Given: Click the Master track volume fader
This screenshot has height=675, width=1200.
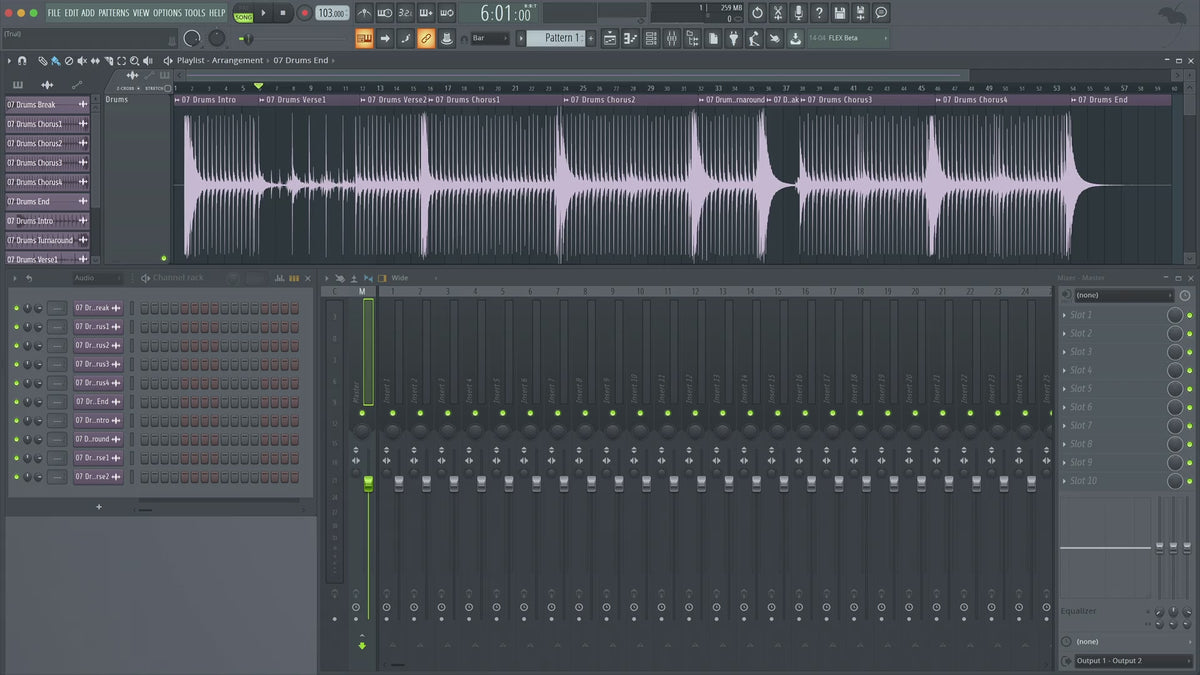Looking at the screenshot, I should click(368, 484).
